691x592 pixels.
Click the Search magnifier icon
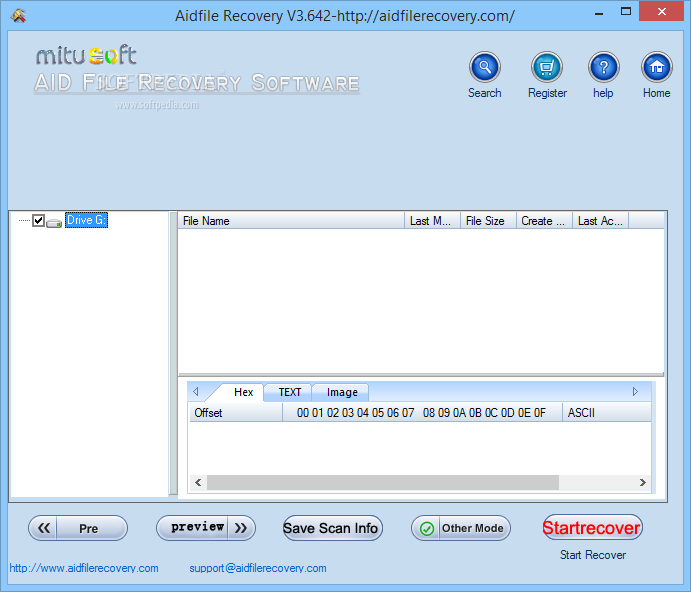pos(484,67)
